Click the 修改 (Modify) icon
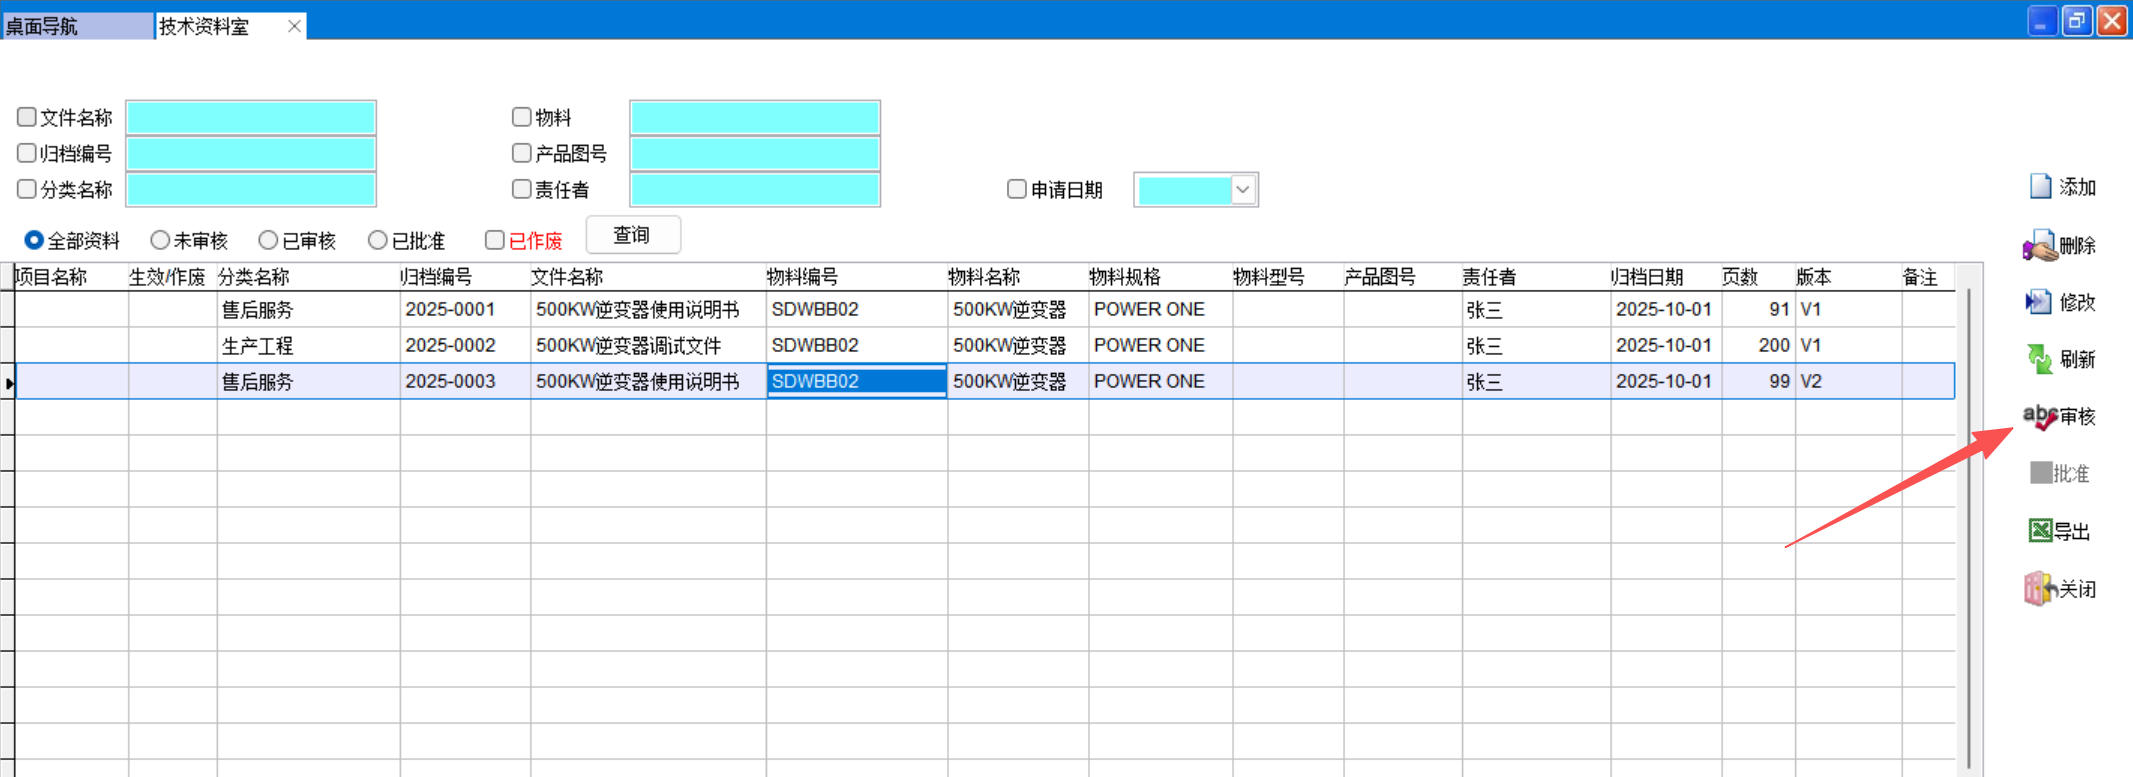Viewport: 2133px width, 777px height. click(x=2038, y=302)
